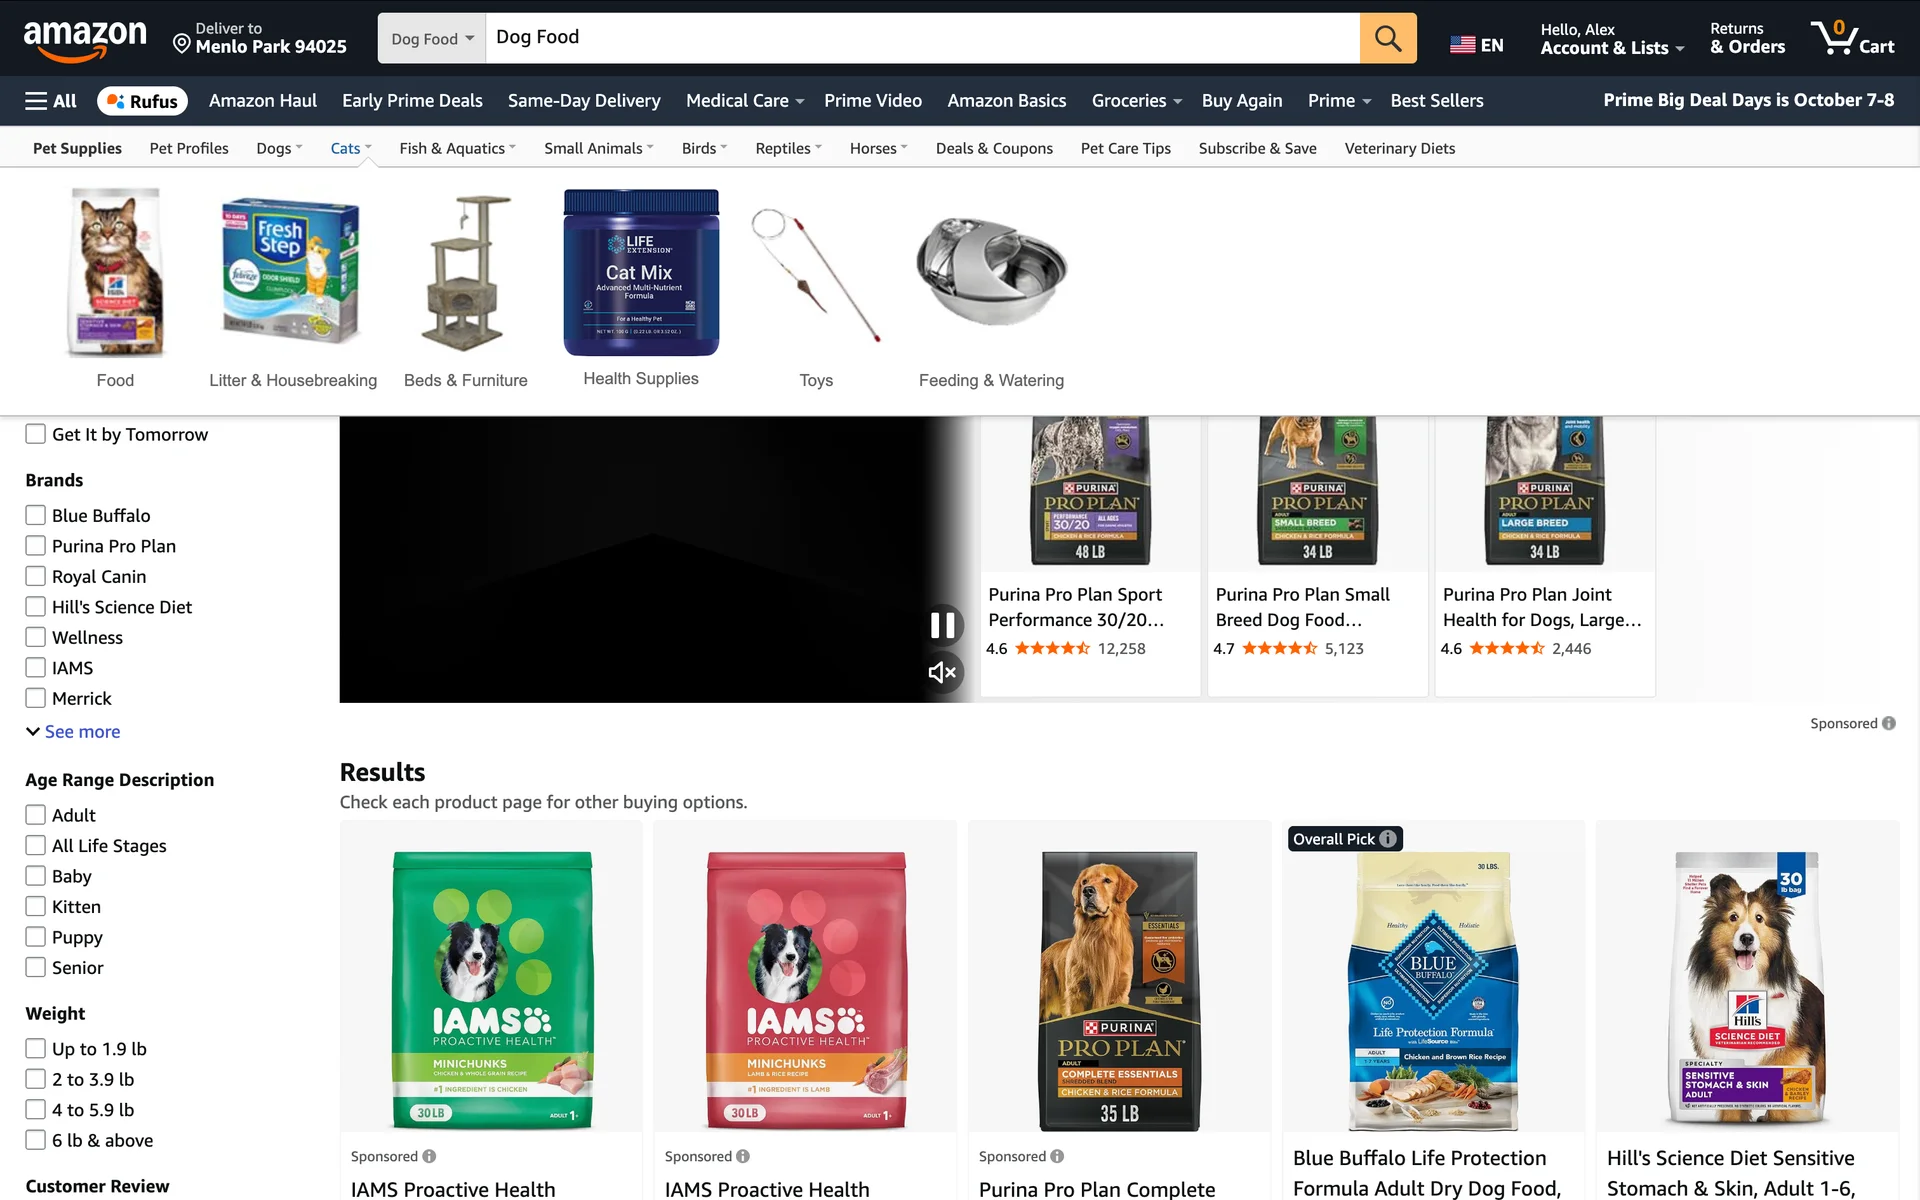Click the Deliver to location pin

181,43
